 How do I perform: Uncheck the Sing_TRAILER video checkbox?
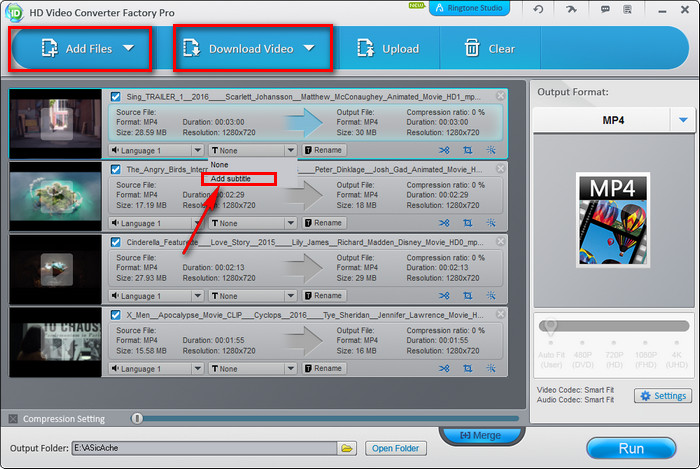coord(116,96)
